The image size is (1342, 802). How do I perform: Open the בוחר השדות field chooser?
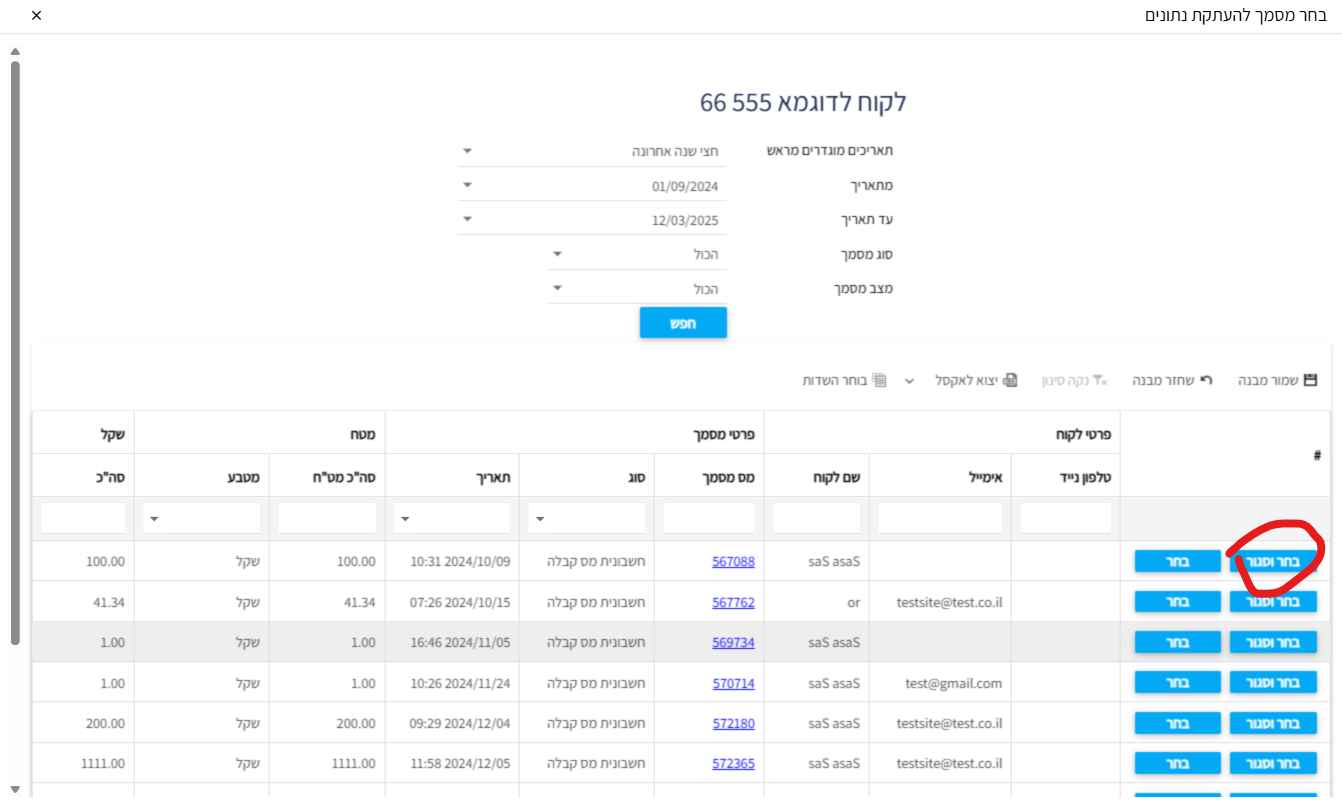[x=844, y=380]
